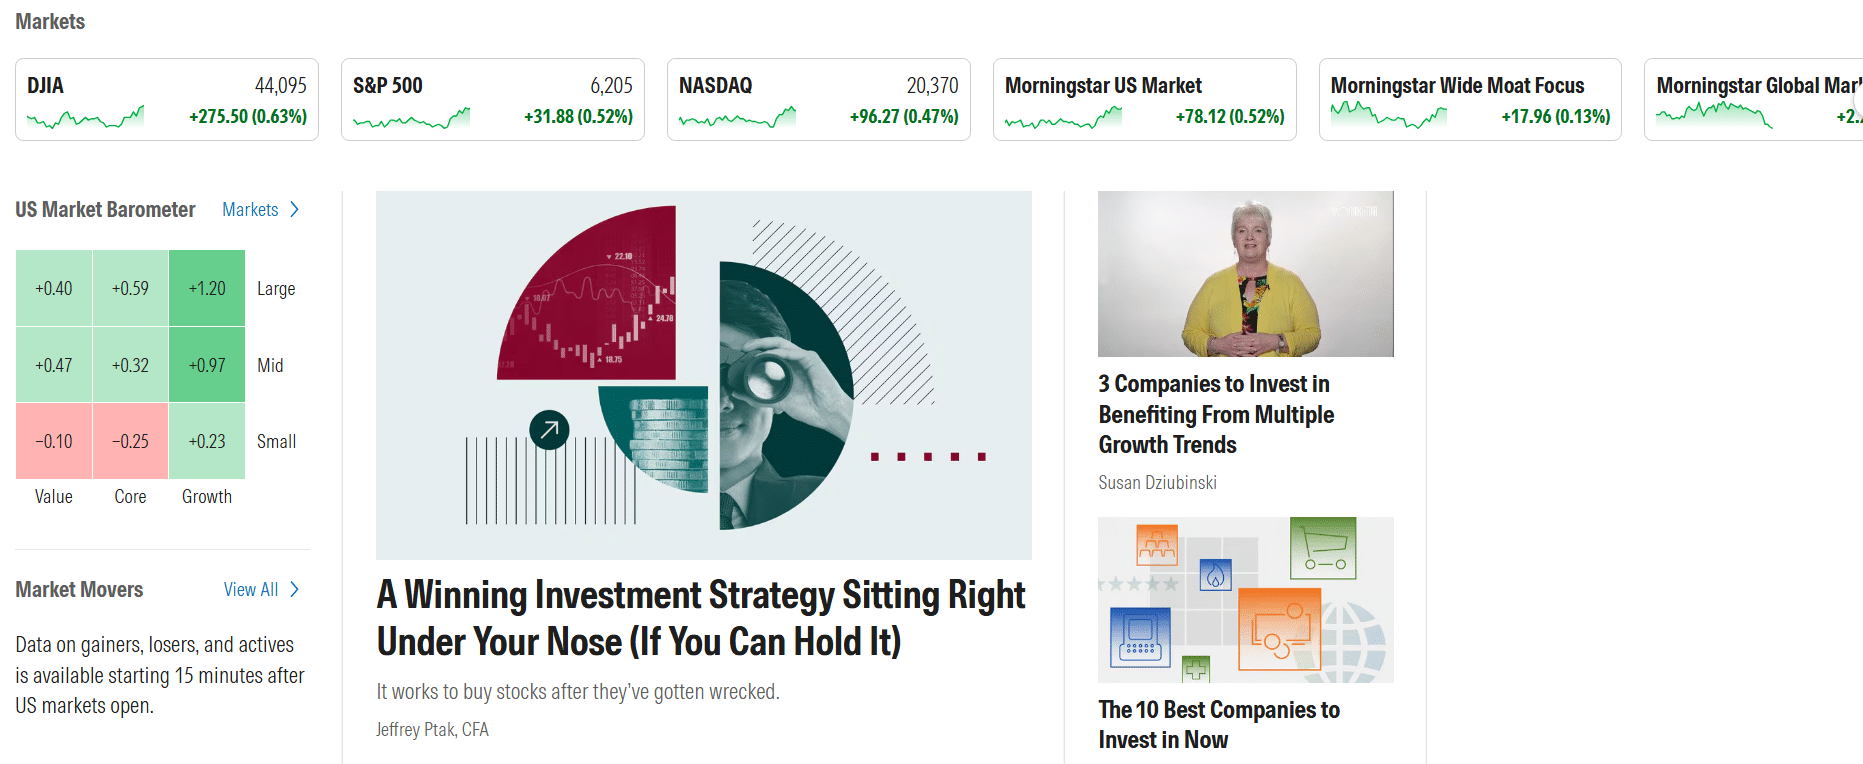Open the Winning Investment Strategy article headline

[700, 618]
